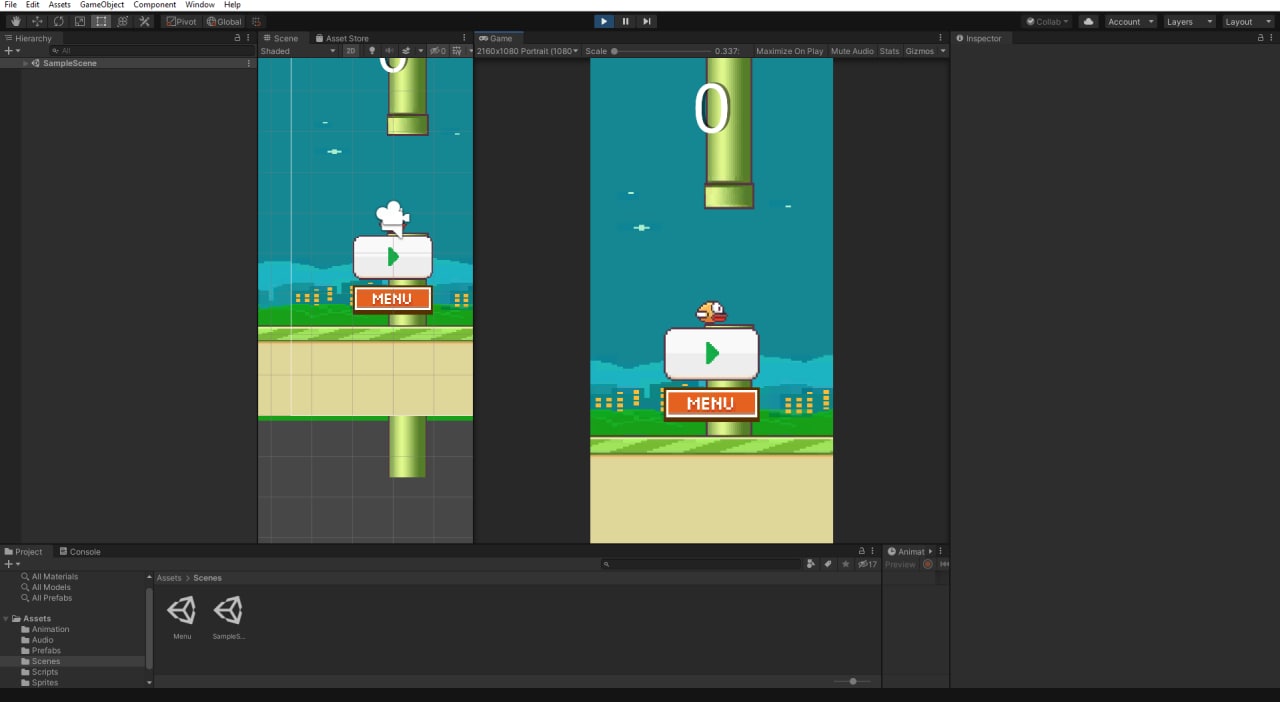
Task: Select the Hand tool in toolbar
Action: tap(16, 21)
